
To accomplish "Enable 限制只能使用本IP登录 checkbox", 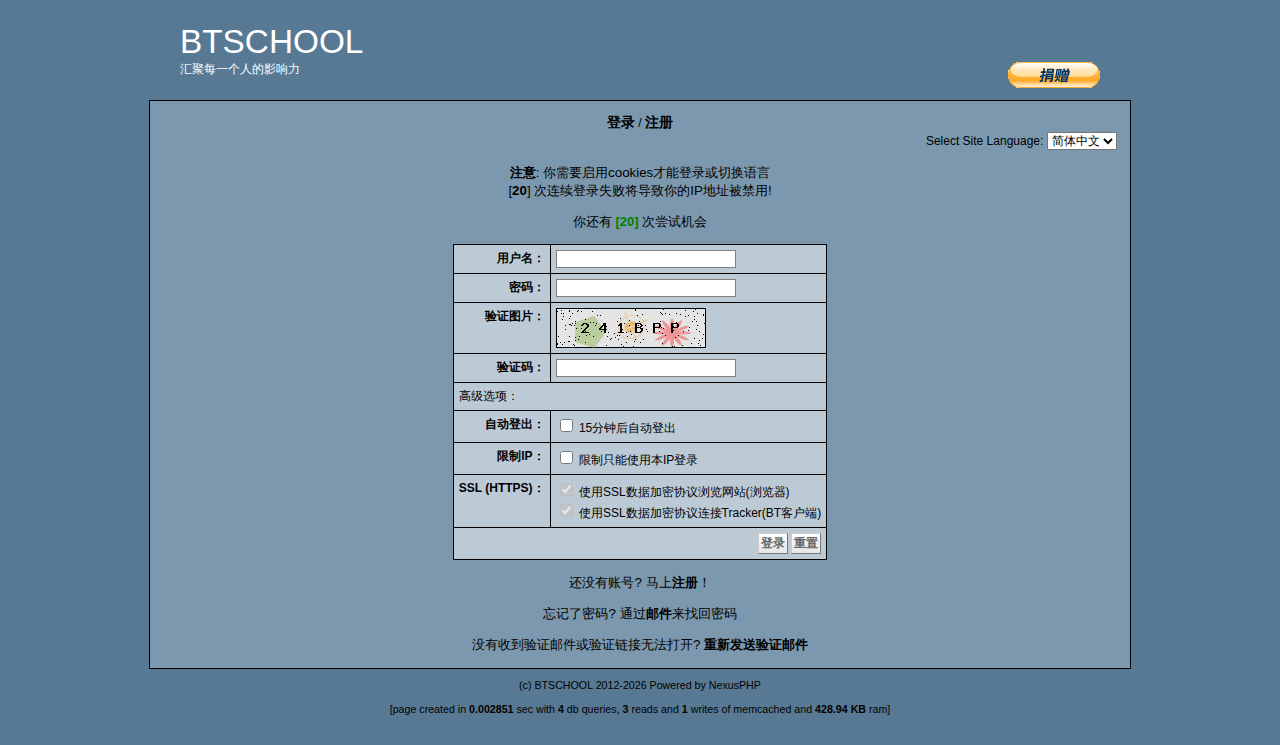I will 566,458.
